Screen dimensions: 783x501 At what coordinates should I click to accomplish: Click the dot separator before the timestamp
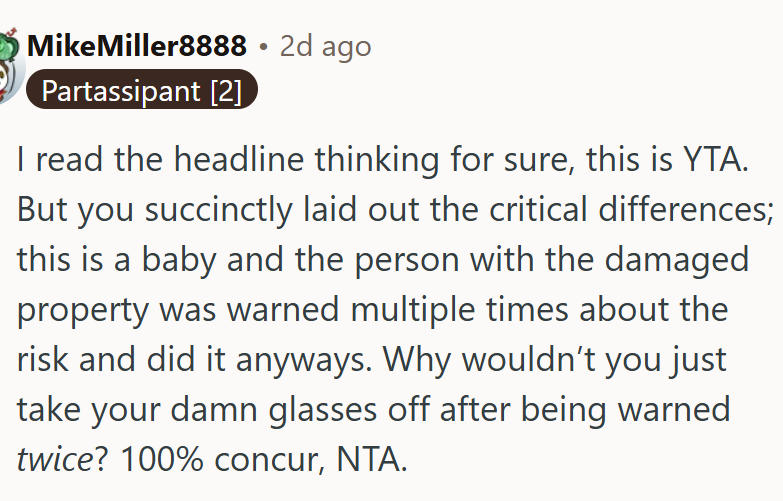pyautogui.click(x=264, y=47)
